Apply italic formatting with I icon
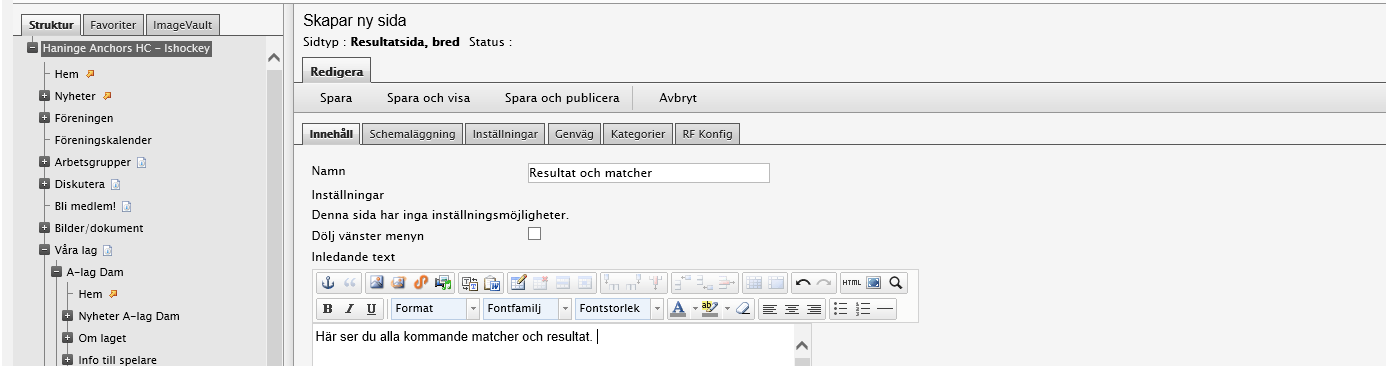 tap(350, 309)
